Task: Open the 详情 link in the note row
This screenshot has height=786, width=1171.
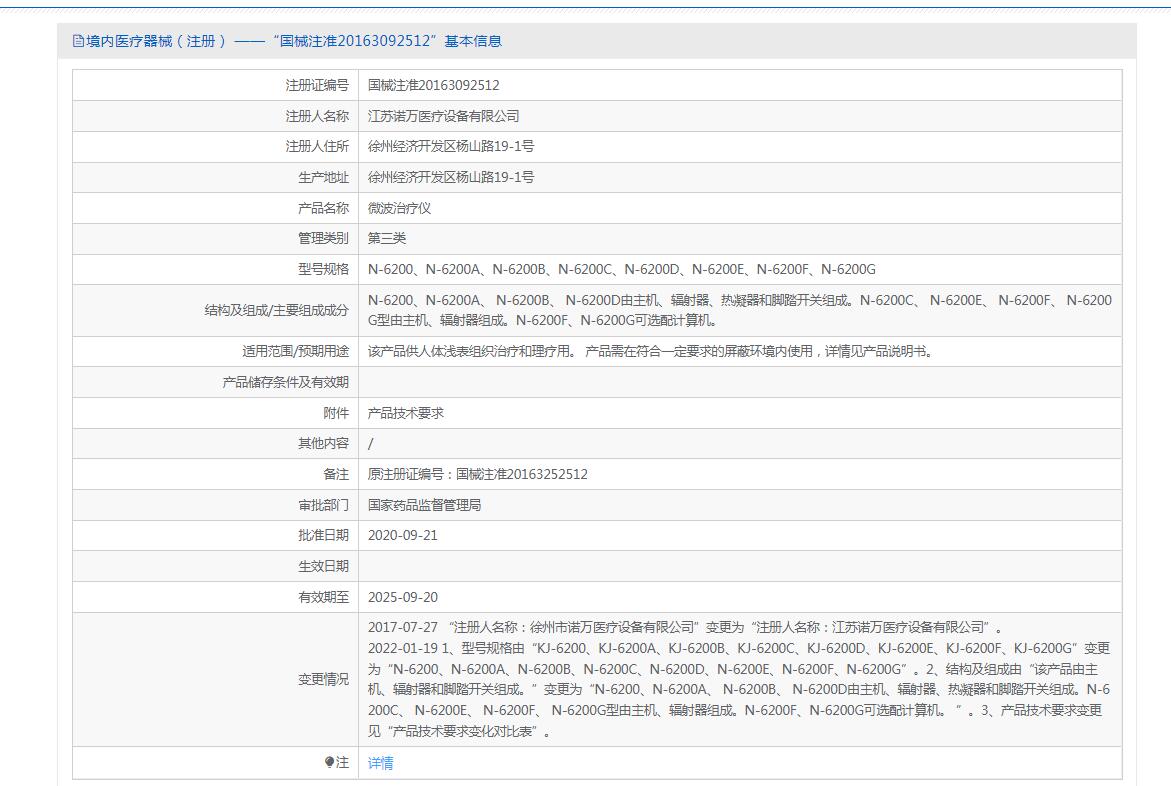Action: click(380, 763)
